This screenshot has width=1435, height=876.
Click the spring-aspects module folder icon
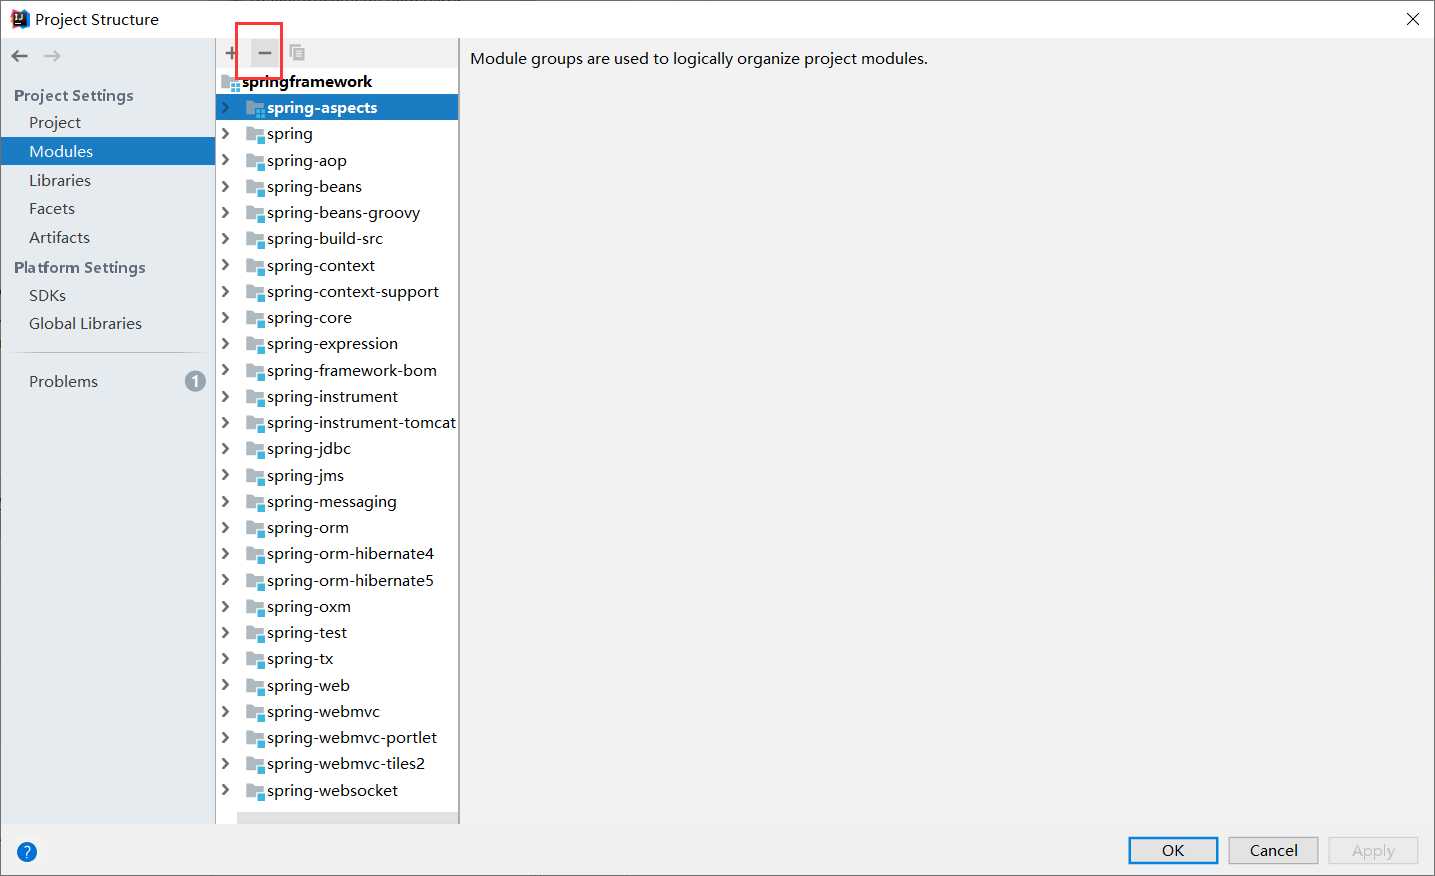tap(255, 108)
